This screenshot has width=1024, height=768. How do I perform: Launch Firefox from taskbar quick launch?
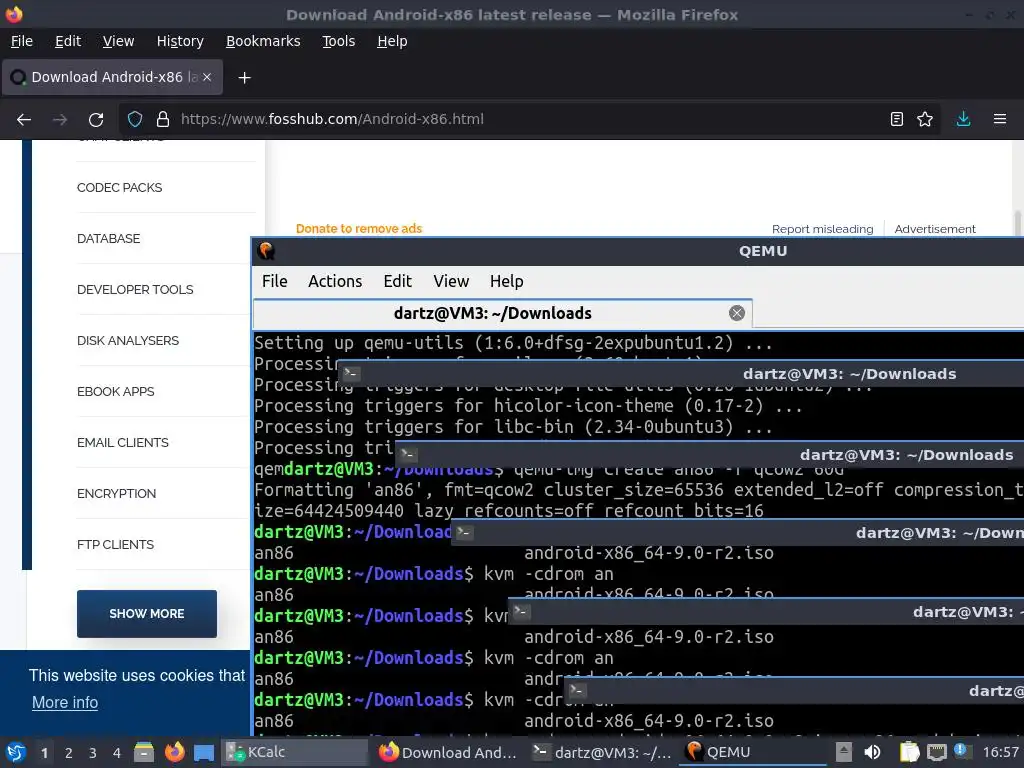click(x=174, y=752)
